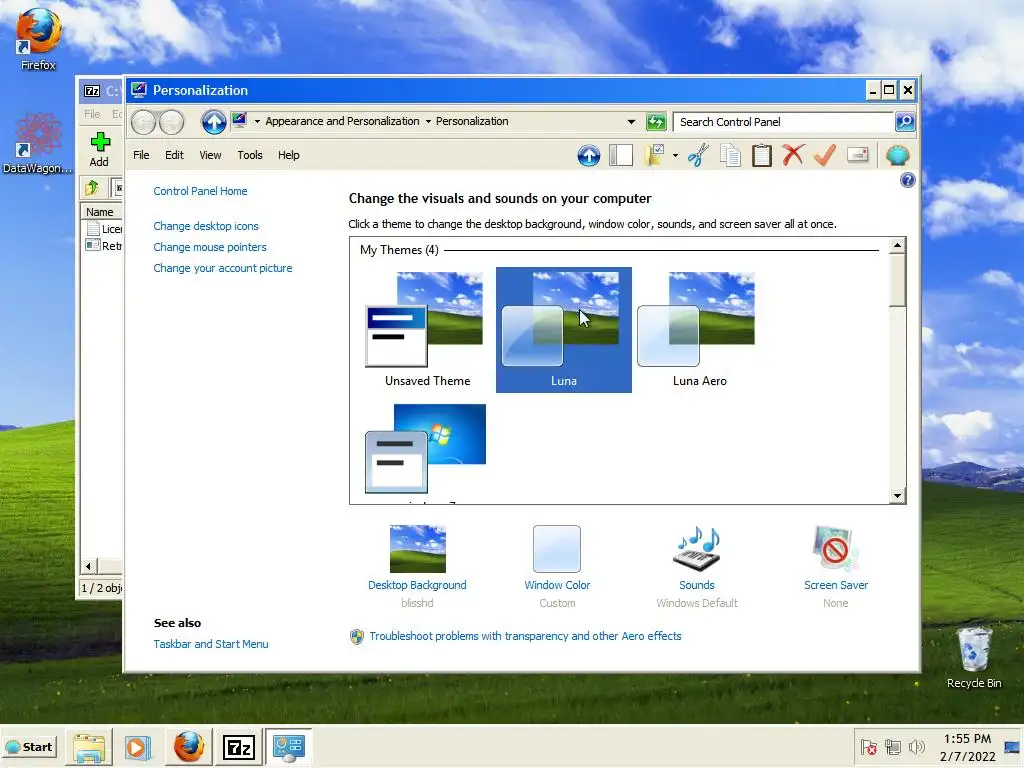Open the blue Help question mark

tap(907, 180)
